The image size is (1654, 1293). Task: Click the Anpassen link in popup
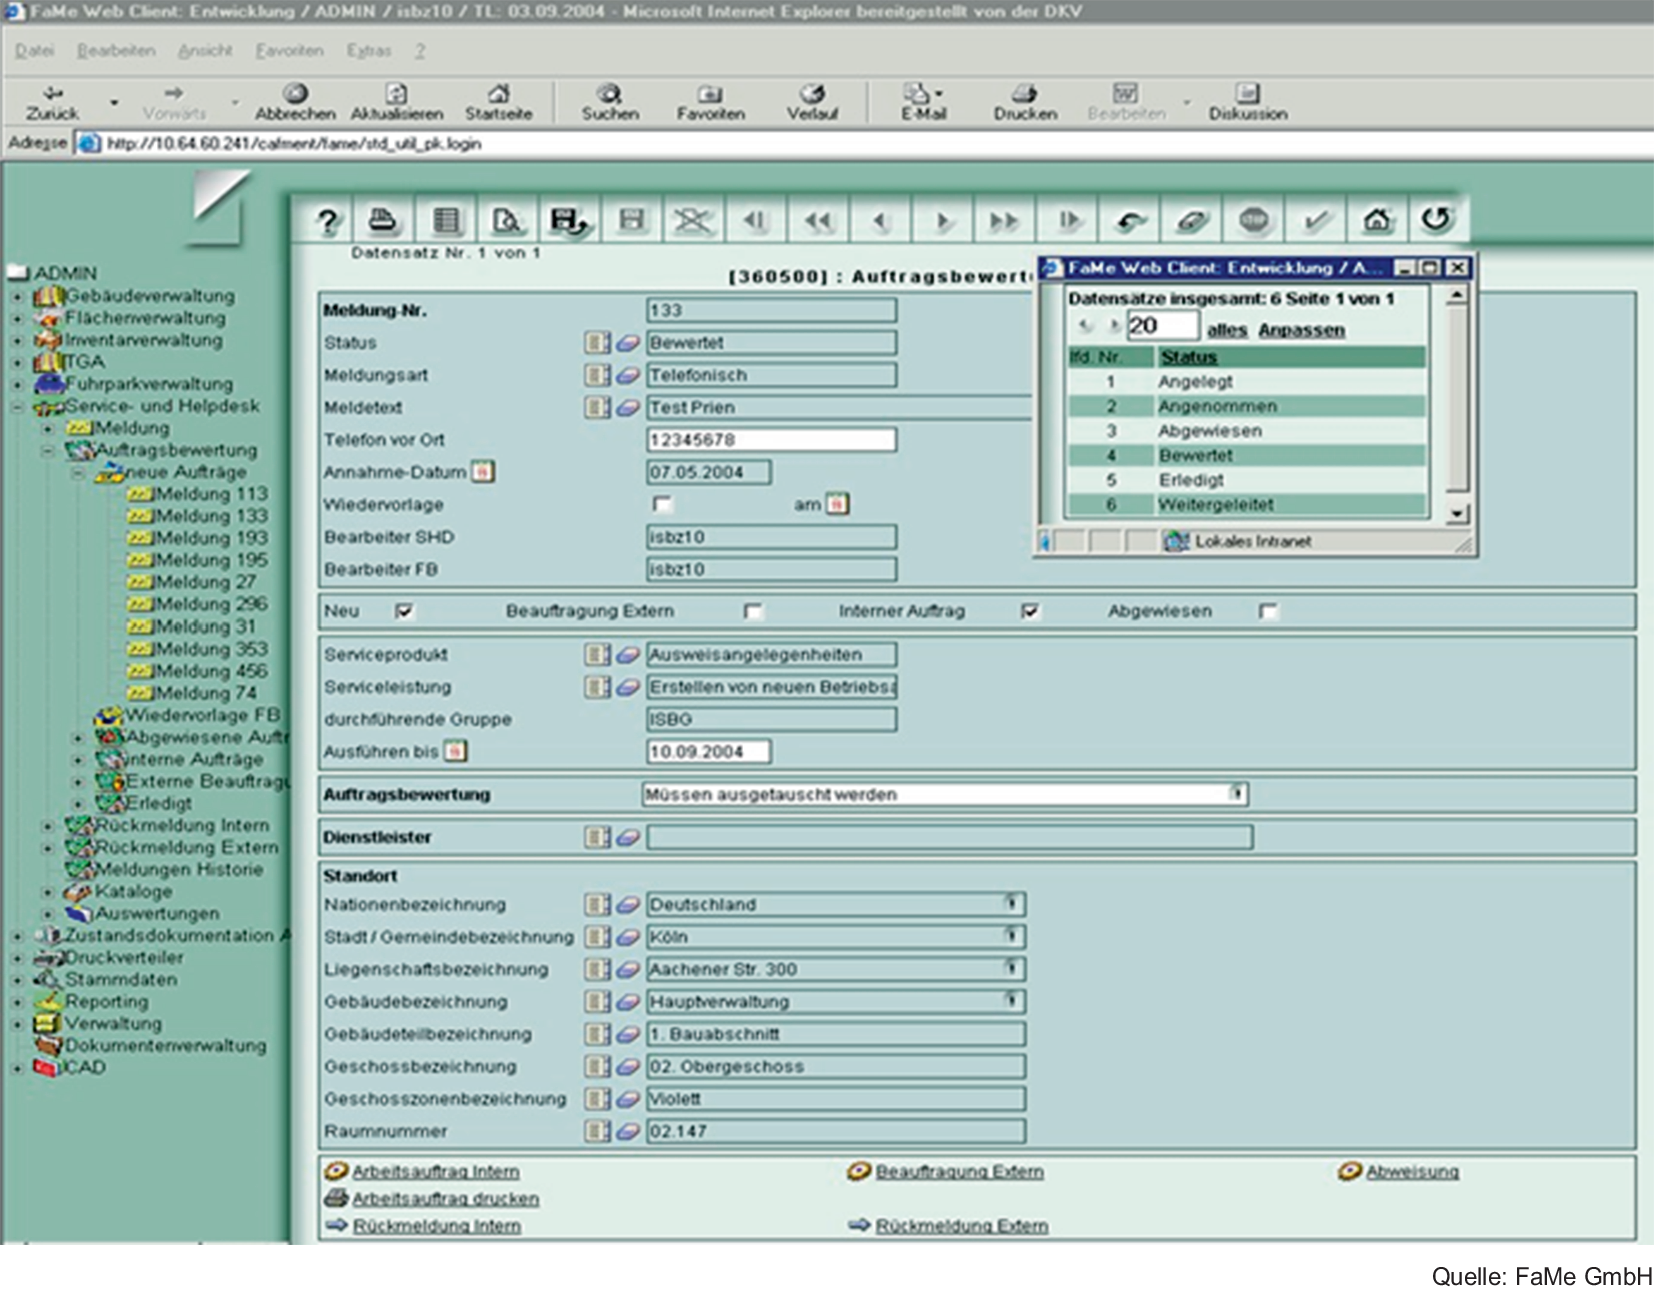[x=1301, y=329]
